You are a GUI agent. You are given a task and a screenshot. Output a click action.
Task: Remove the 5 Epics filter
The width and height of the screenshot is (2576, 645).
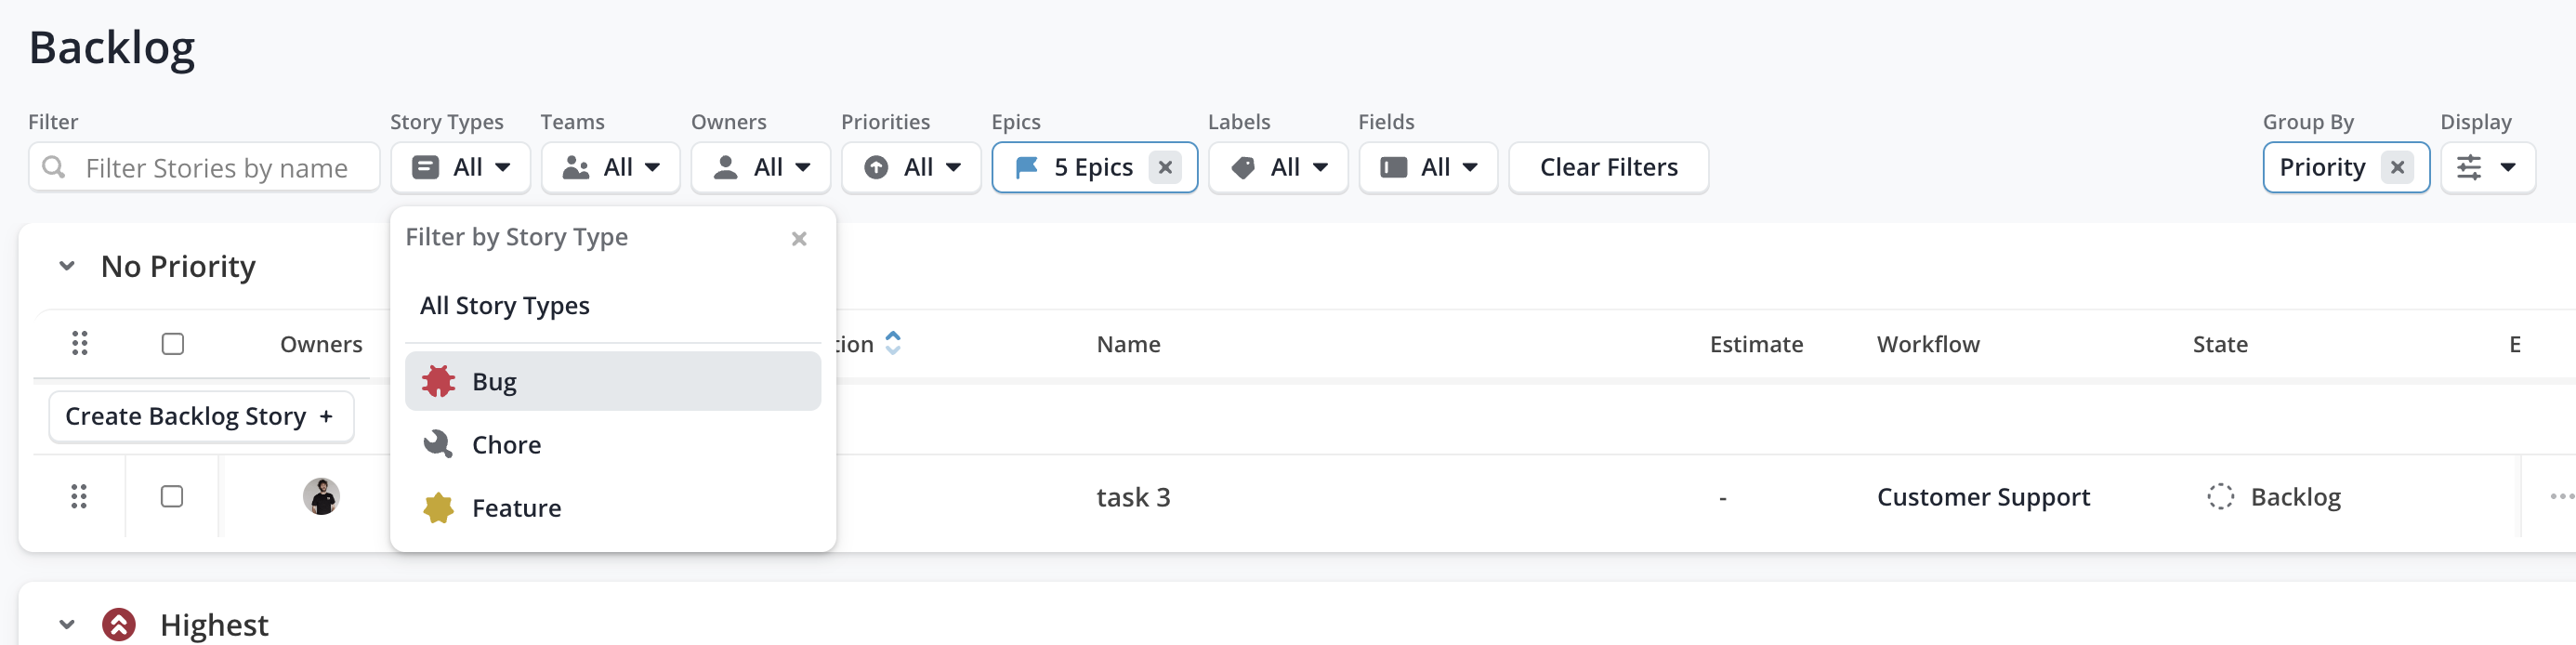coord(1165,167)
